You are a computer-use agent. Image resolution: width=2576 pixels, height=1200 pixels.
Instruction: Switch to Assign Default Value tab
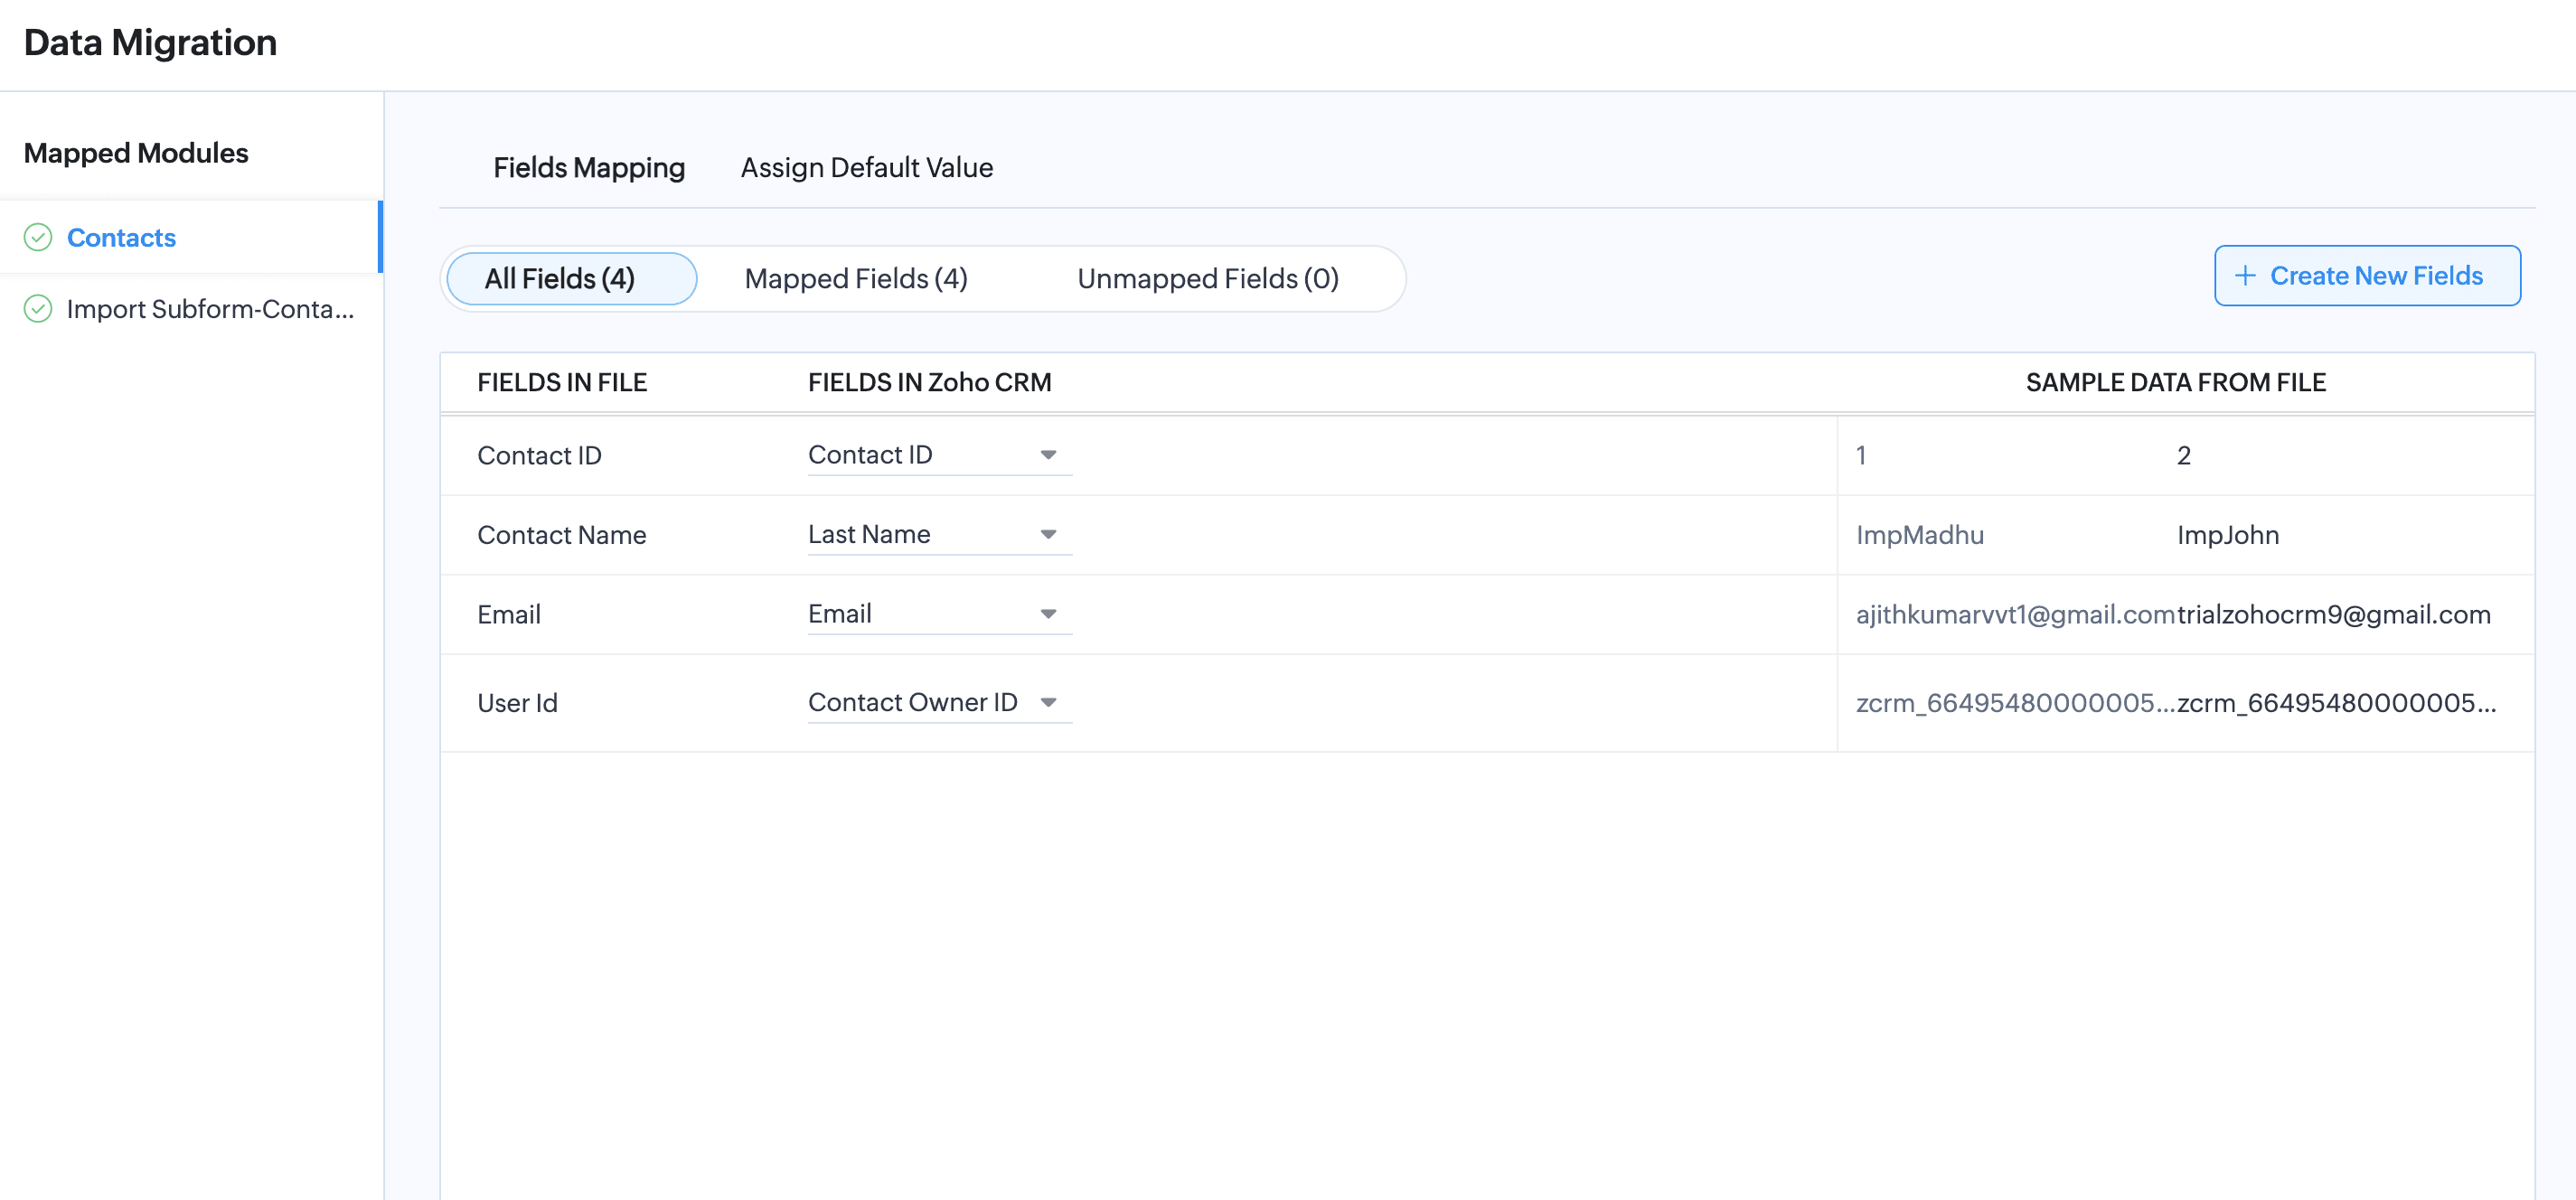click(866, 168)
